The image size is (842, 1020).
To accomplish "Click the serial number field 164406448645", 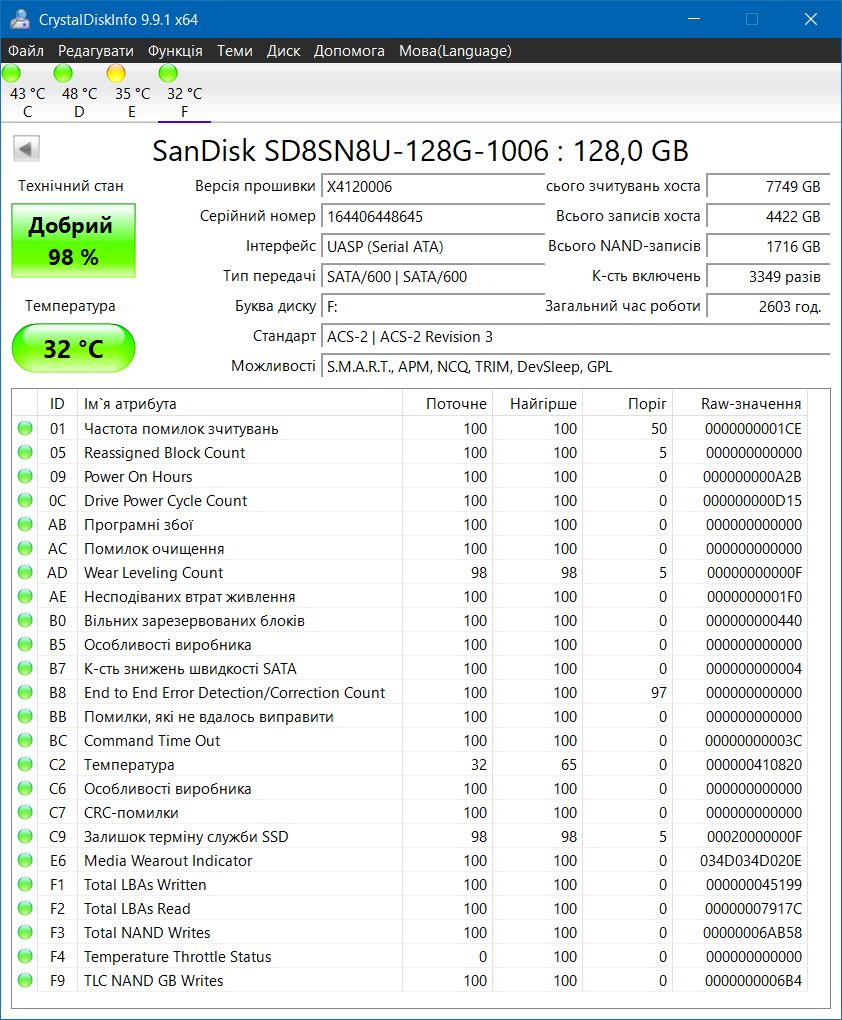I will 433,217.
